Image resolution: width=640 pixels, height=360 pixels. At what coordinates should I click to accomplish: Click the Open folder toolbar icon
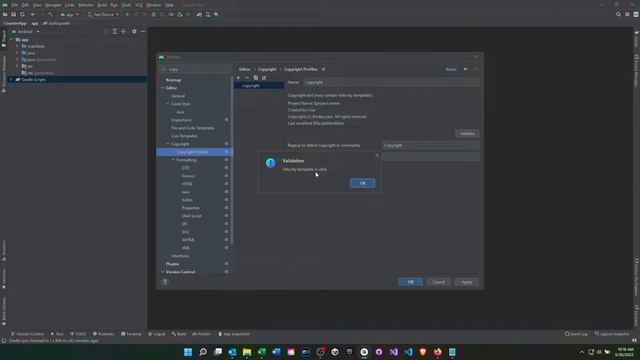pos(5,15)
